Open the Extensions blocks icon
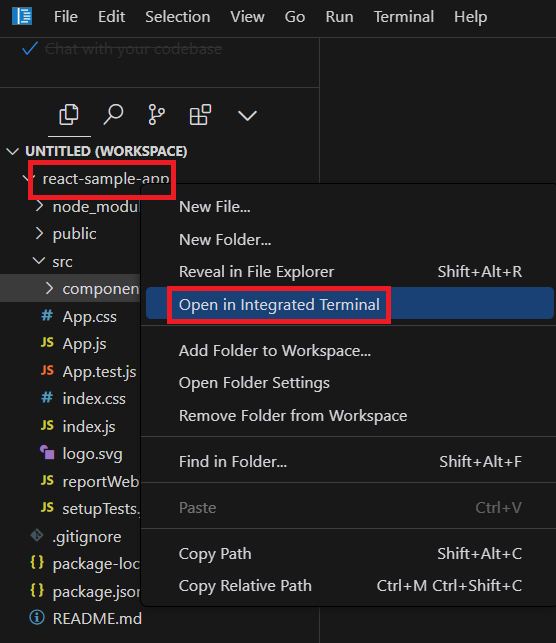Viewport: 556px width, 643px height. click(200, 114)
